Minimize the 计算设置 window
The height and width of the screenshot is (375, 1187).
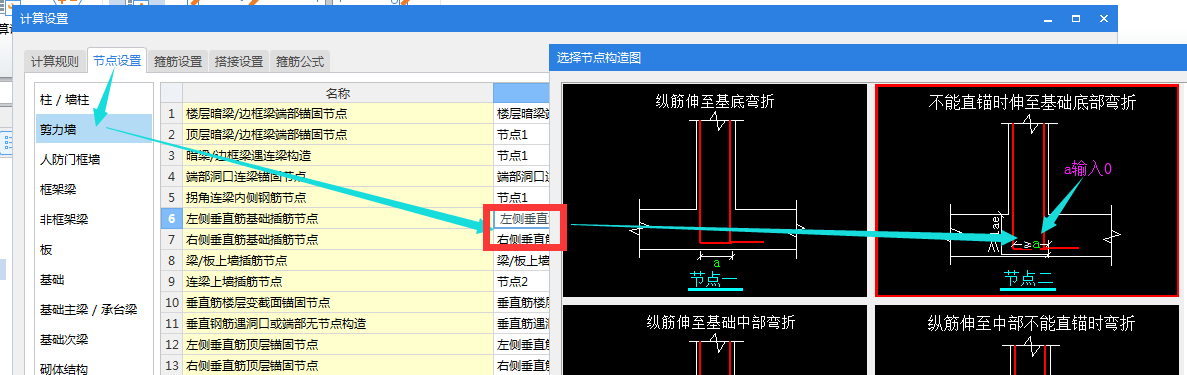(1048, 18)
